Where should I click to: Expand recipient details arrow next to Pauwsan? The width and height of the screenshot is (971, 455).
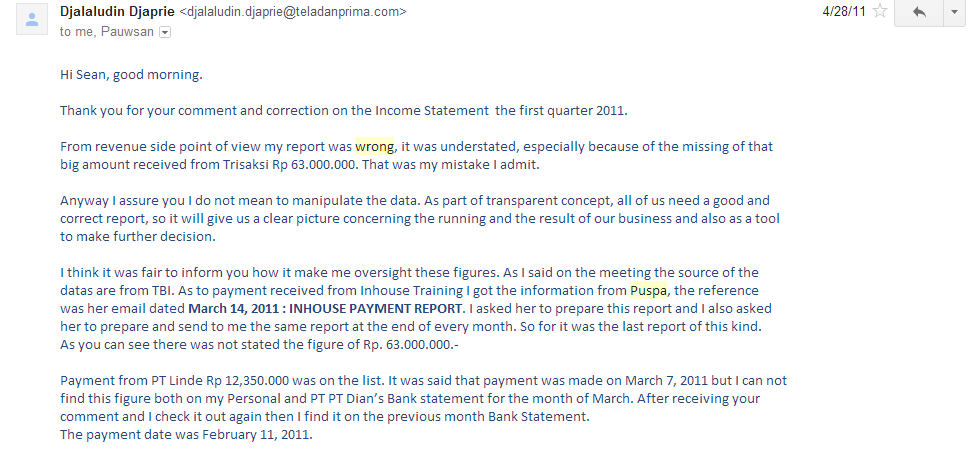point(165,32)
